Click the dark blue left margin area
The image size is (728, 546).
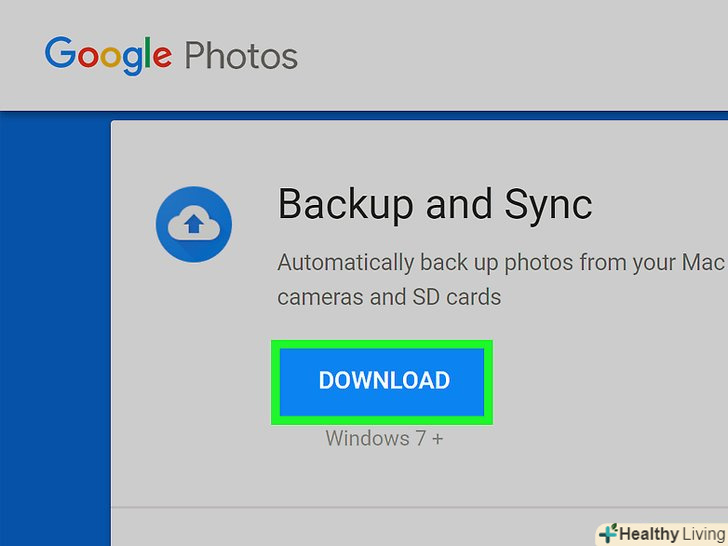click(54, 330)
